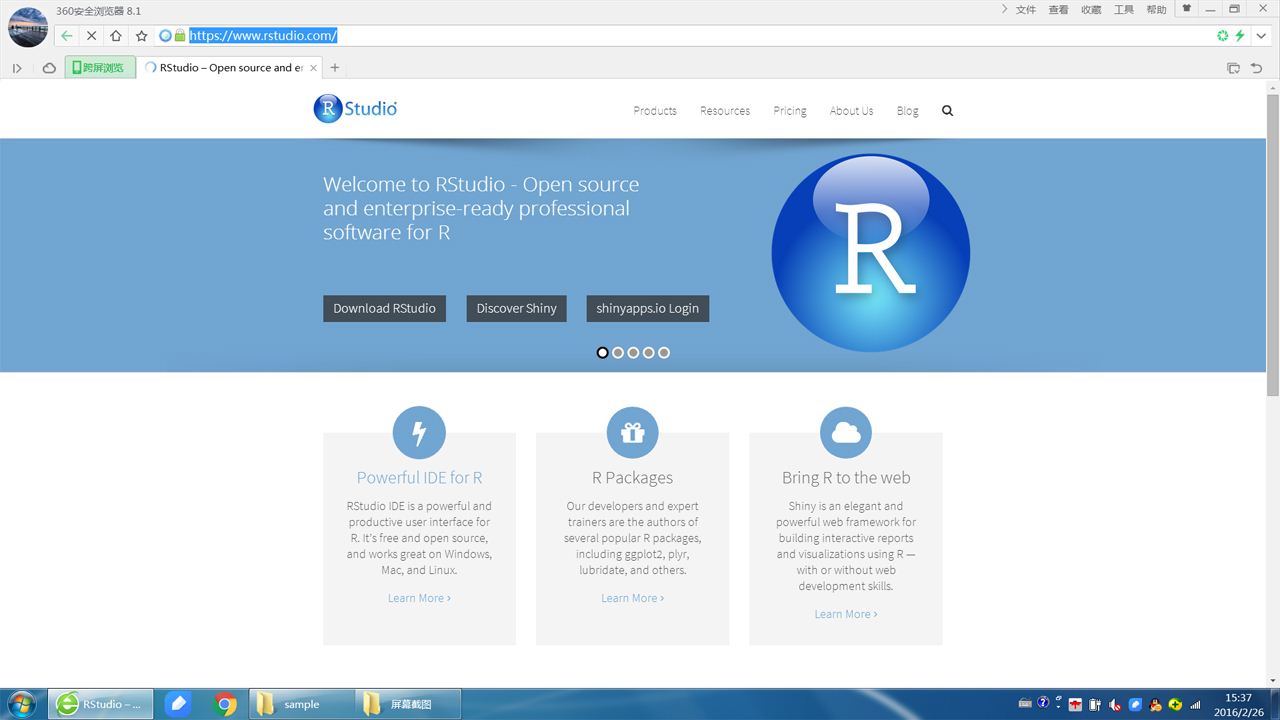Open the skin (shirt) icon in the title bar
The width and height of the screenshot is (1280, 720).
coord(1187,9)
